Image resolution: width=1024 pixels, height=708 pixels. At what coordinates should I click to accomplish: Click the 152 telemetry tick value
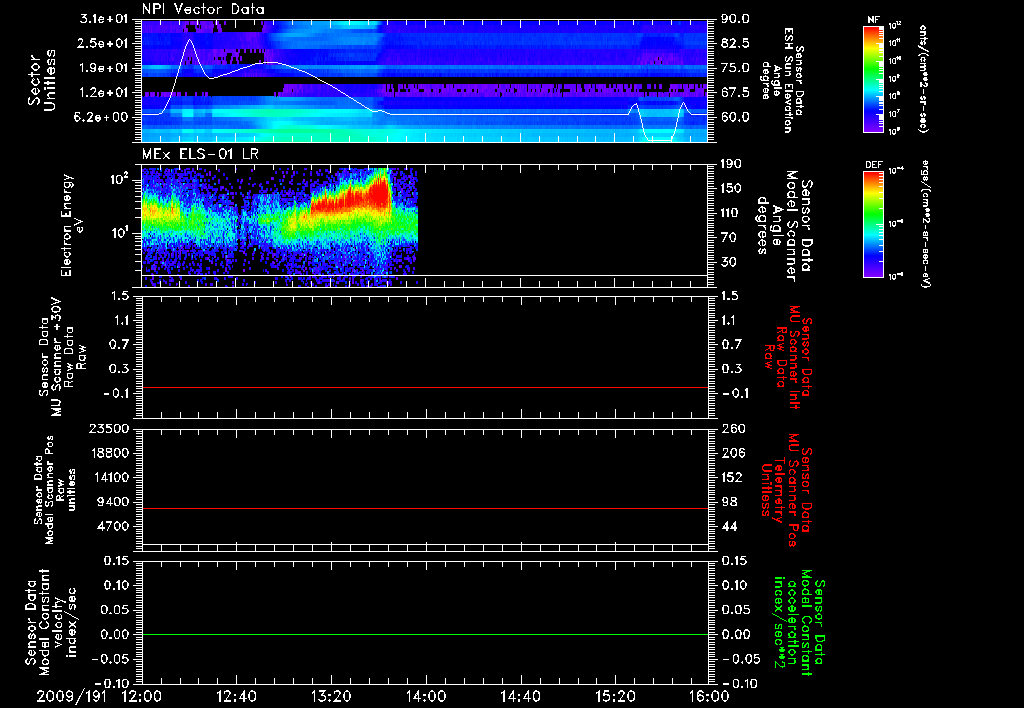733,477
